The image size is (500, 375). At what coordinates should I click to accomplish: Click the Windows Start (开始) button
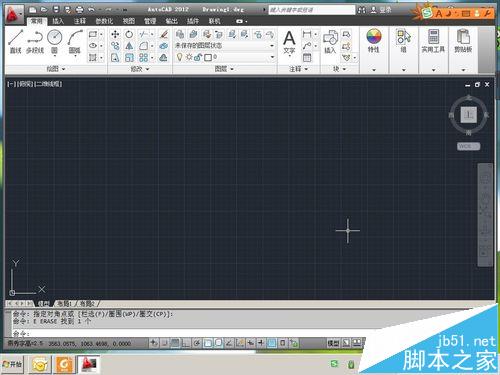tap(12, 364)
